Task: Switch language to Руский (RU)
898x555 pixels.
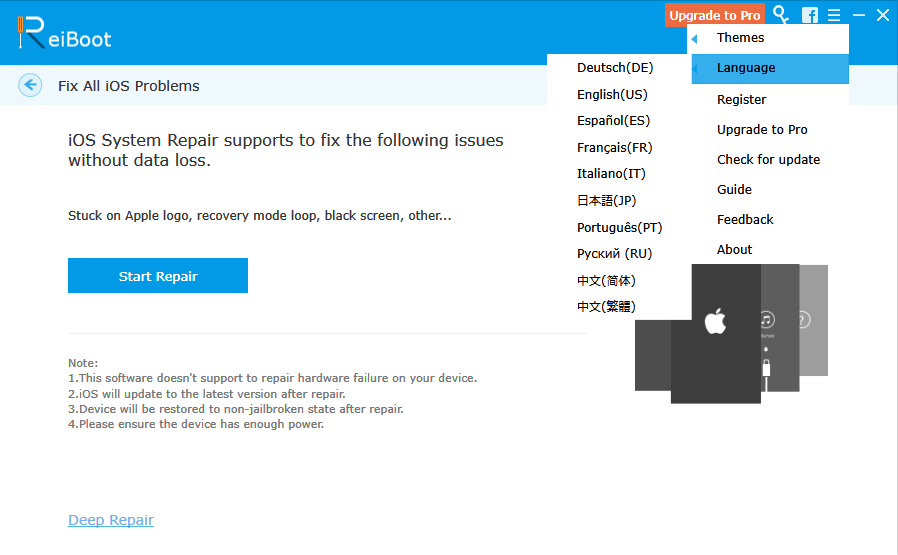Action: coord(615,254)
